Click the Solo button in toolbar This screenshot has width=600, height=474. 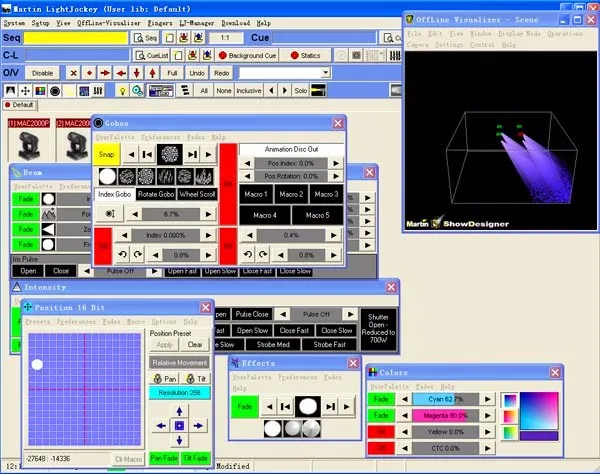pyautogui.click(x=300, y=91)
